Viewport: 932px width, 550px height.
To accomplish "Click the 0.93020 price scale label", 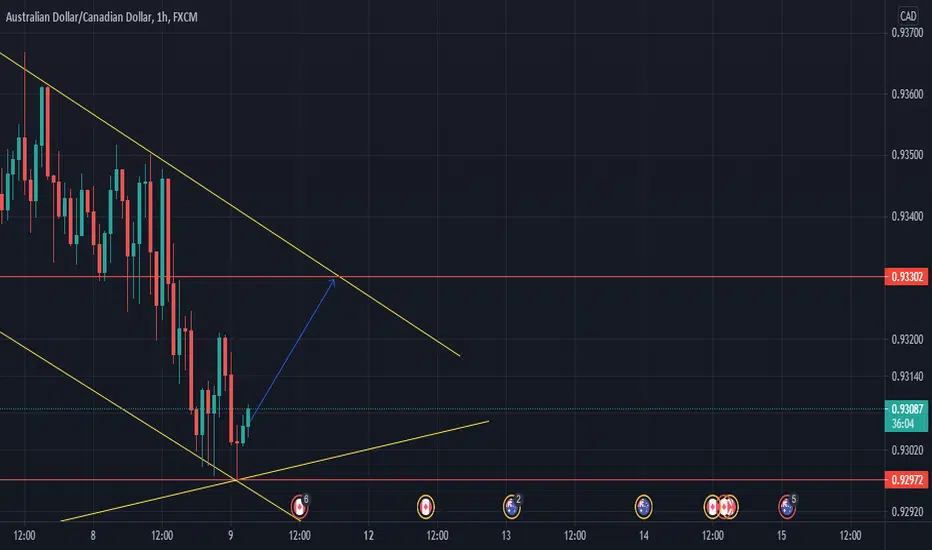I will tap(907, 450).
